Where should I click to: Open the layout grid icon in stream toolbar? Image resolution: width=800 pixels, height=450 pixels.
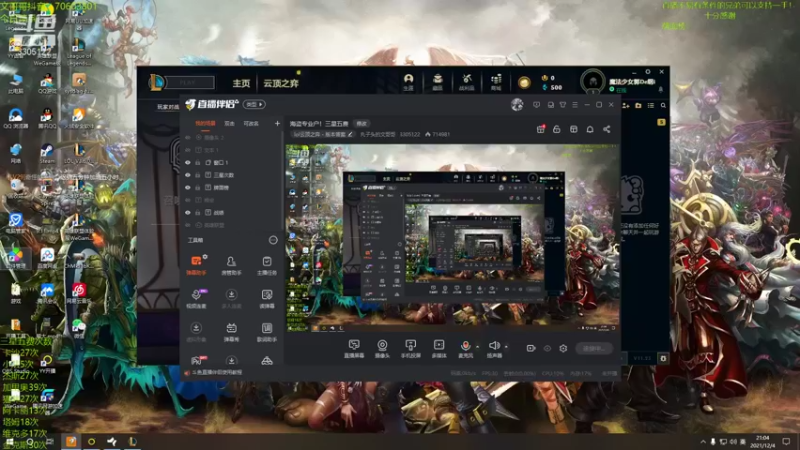(573, 129)
